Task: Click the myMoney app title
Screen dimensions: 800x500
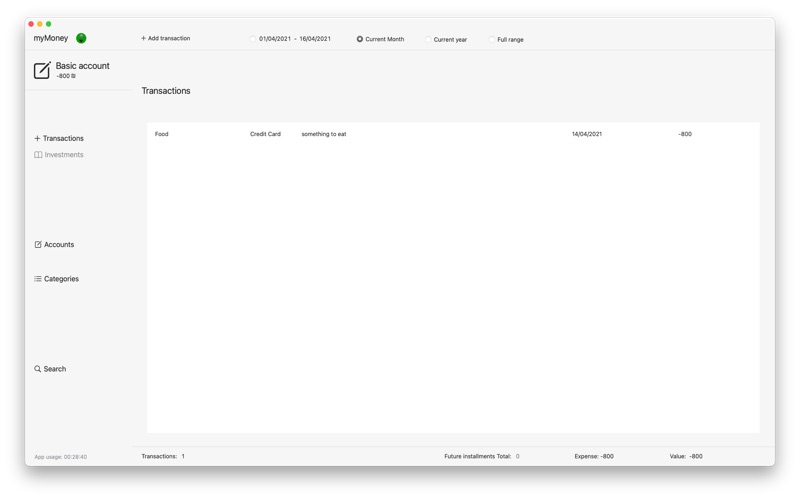Action: click(51, 38)
